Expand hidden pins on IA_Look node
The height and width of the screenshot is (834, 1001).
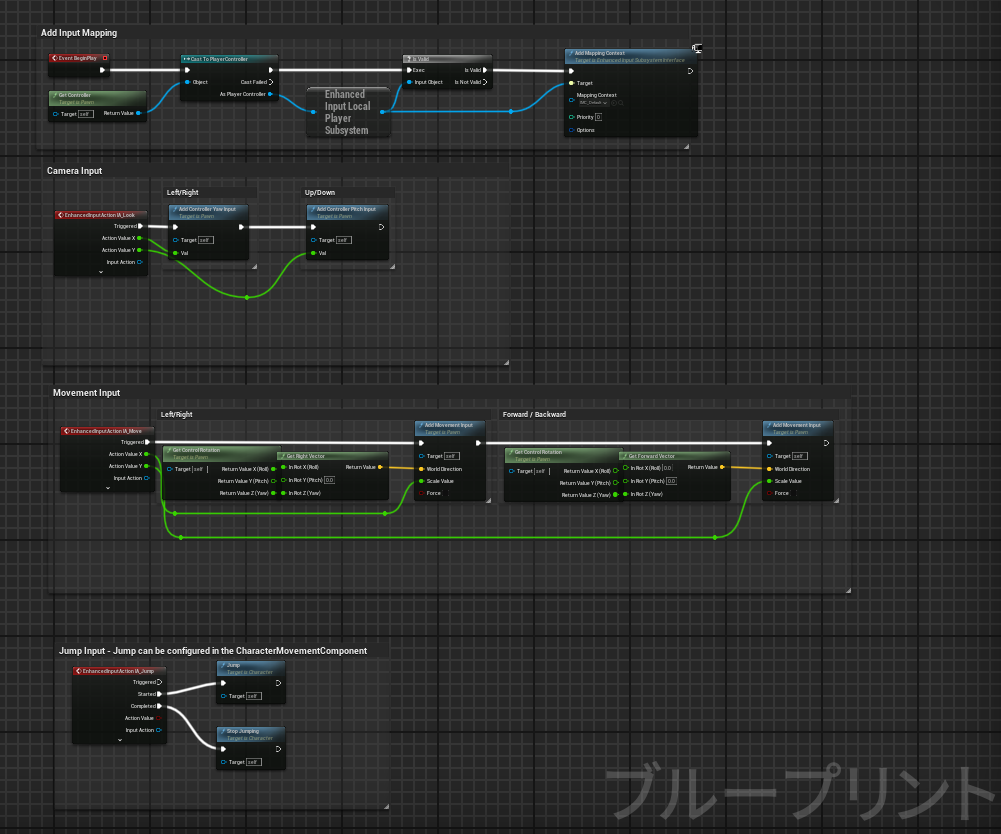pyautogui.click(x=100, y=272)
